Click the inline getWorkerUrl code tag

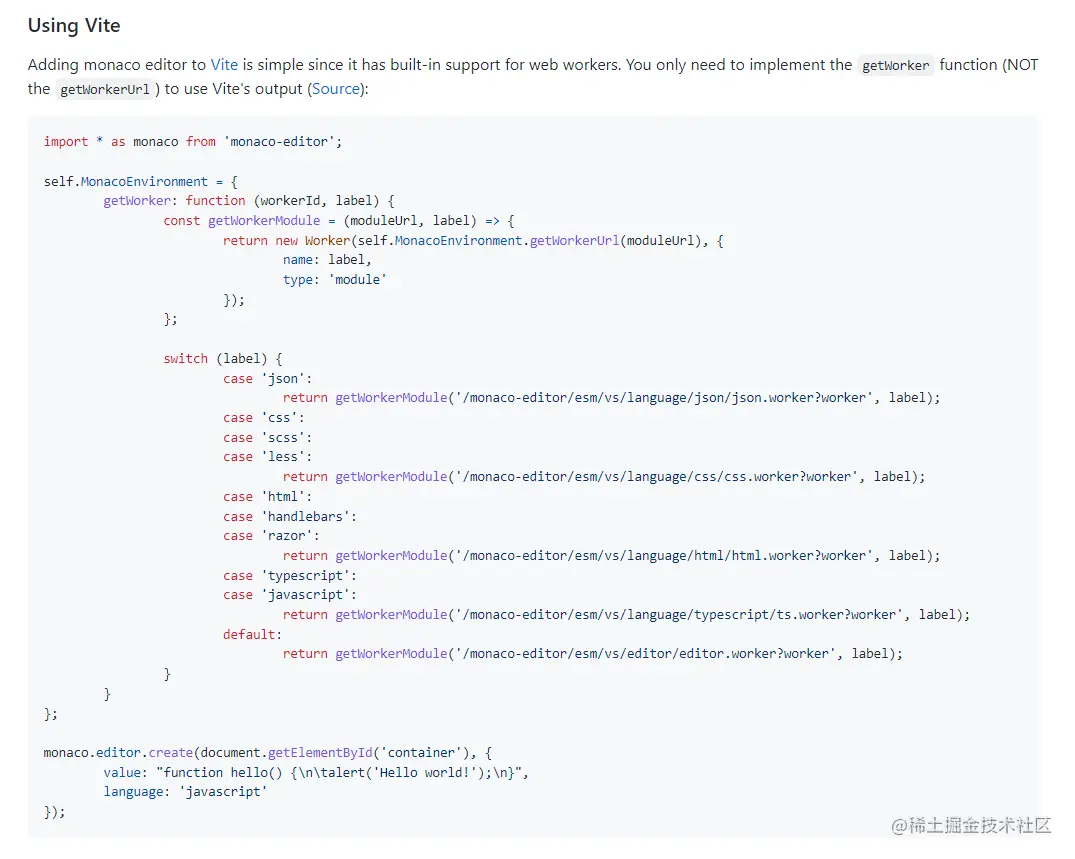105,90
